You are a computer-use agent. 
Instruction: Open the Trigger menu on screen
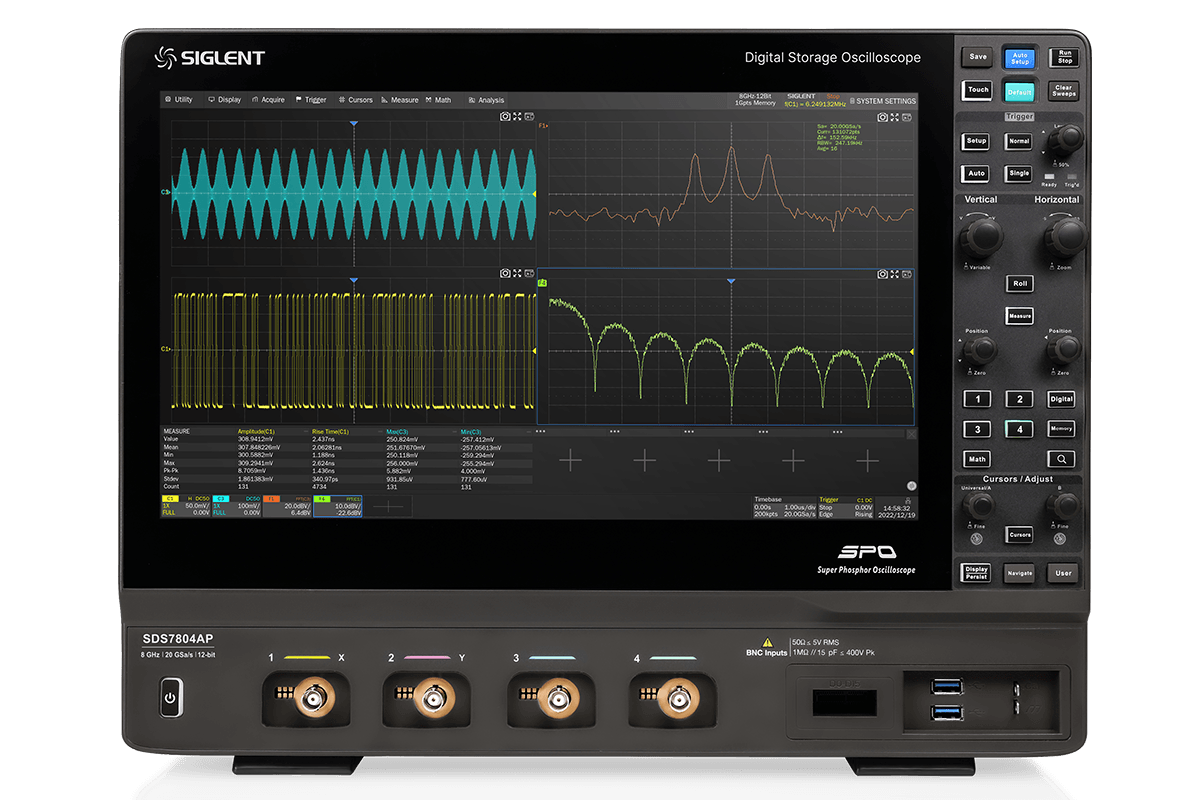point(311,100)
